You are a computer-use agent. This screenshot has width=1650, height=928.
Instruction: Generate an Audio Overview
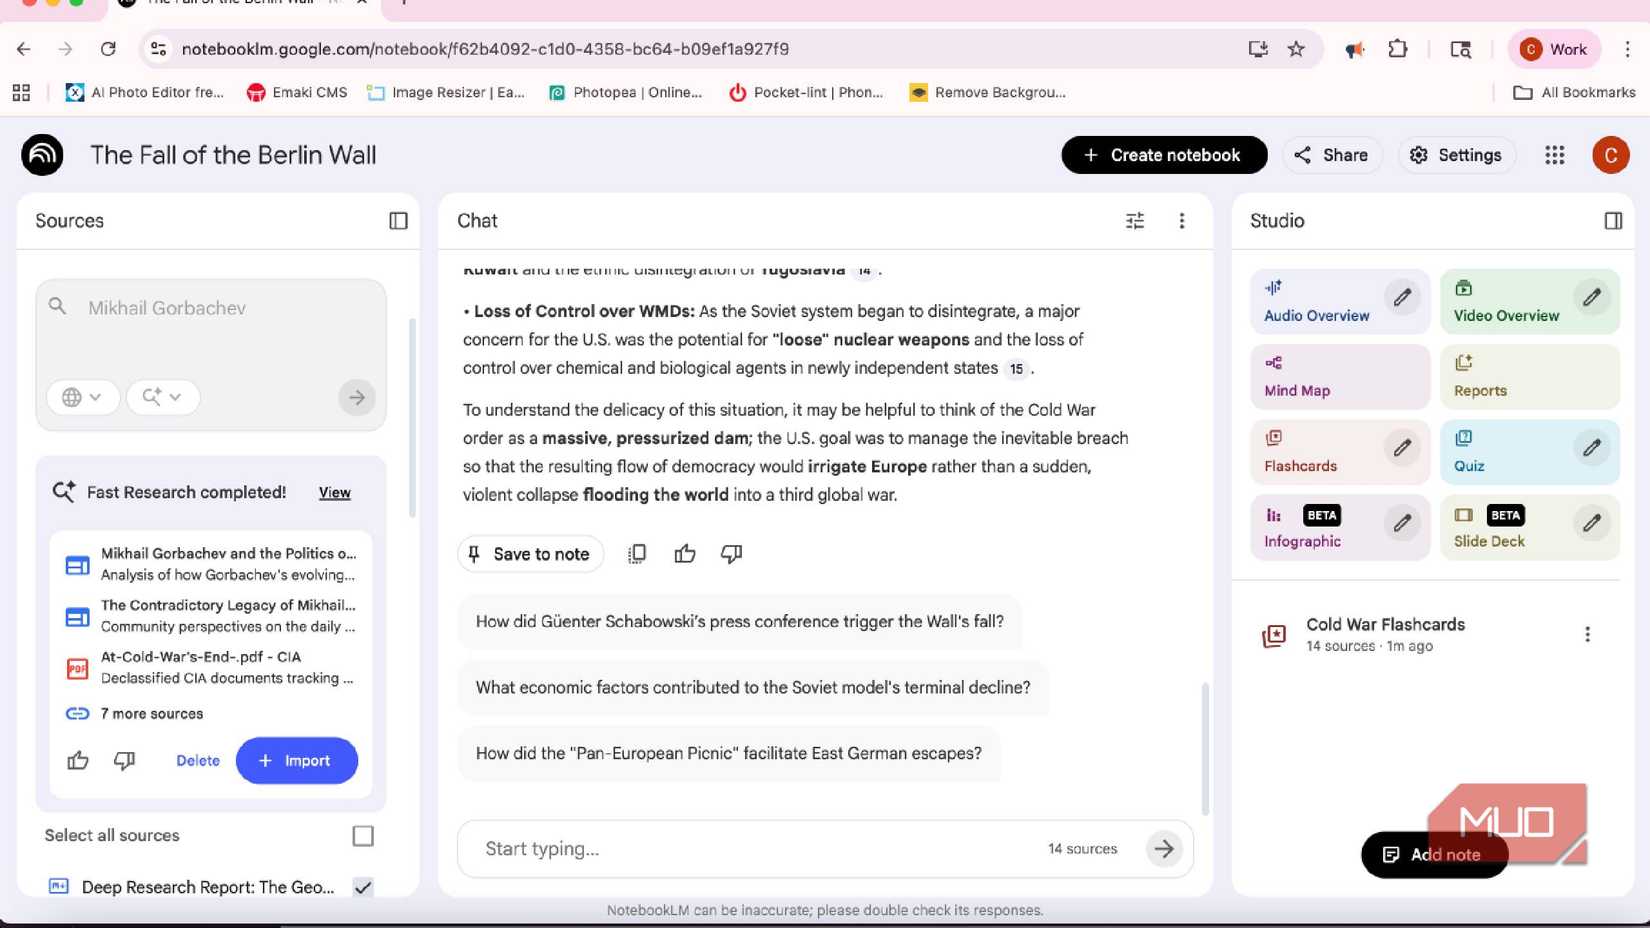tap(1316, 300)
